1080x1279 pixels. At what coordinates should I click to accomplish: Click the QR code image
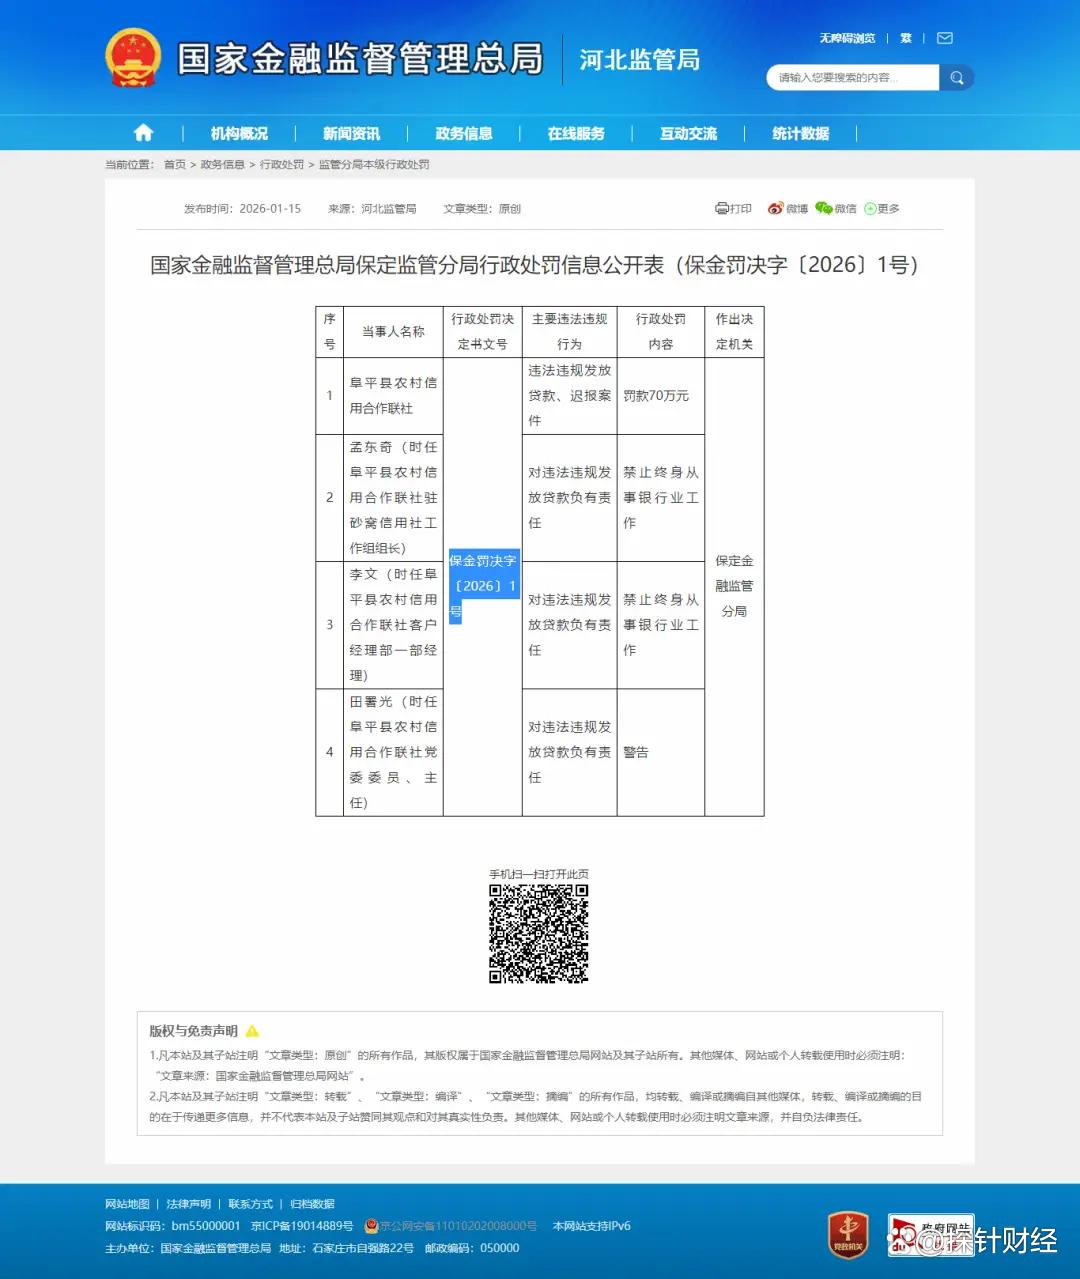point(539,933)
